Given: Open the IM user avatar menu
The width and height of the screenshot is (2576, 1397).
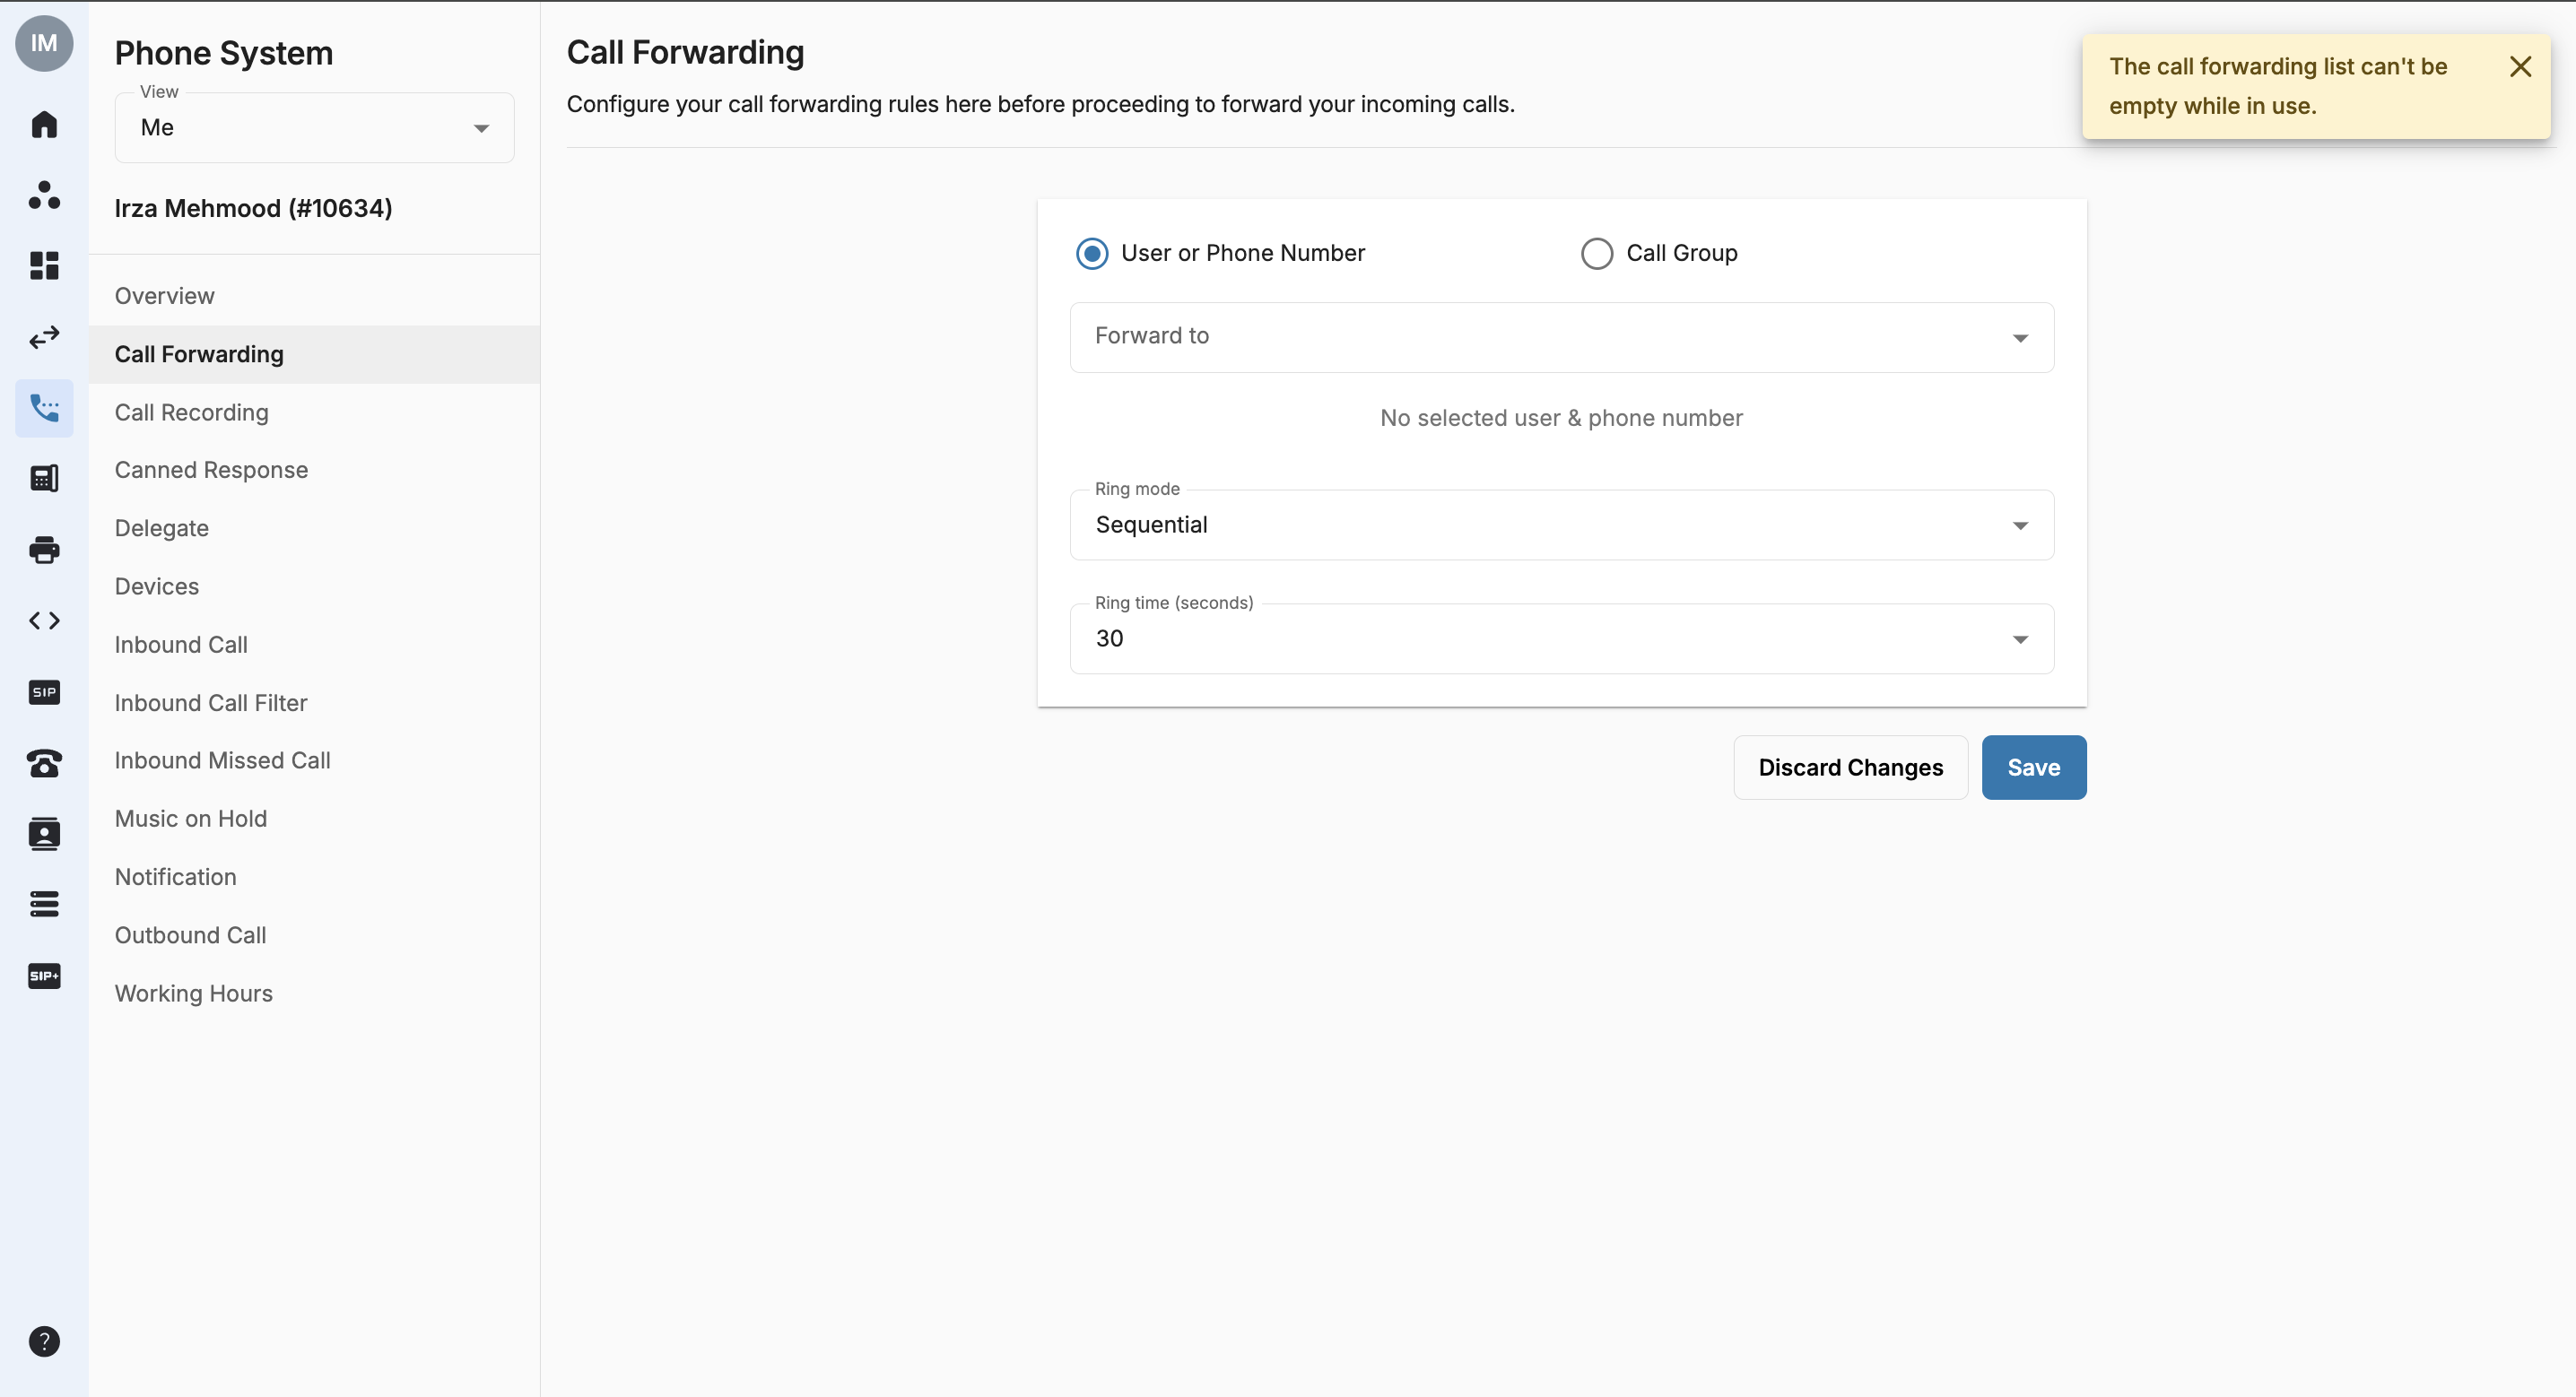Looking at the screenshot, I should point(44,43).
